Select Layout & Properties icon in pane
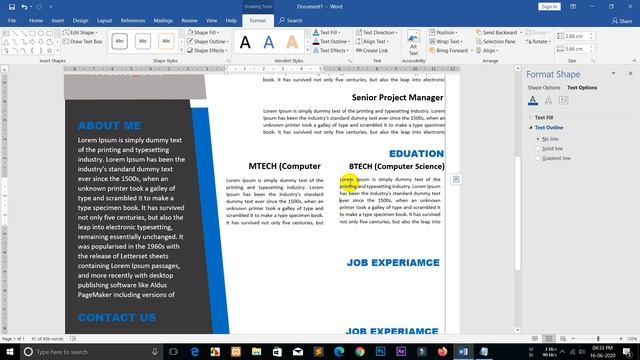 pos(564,100)
